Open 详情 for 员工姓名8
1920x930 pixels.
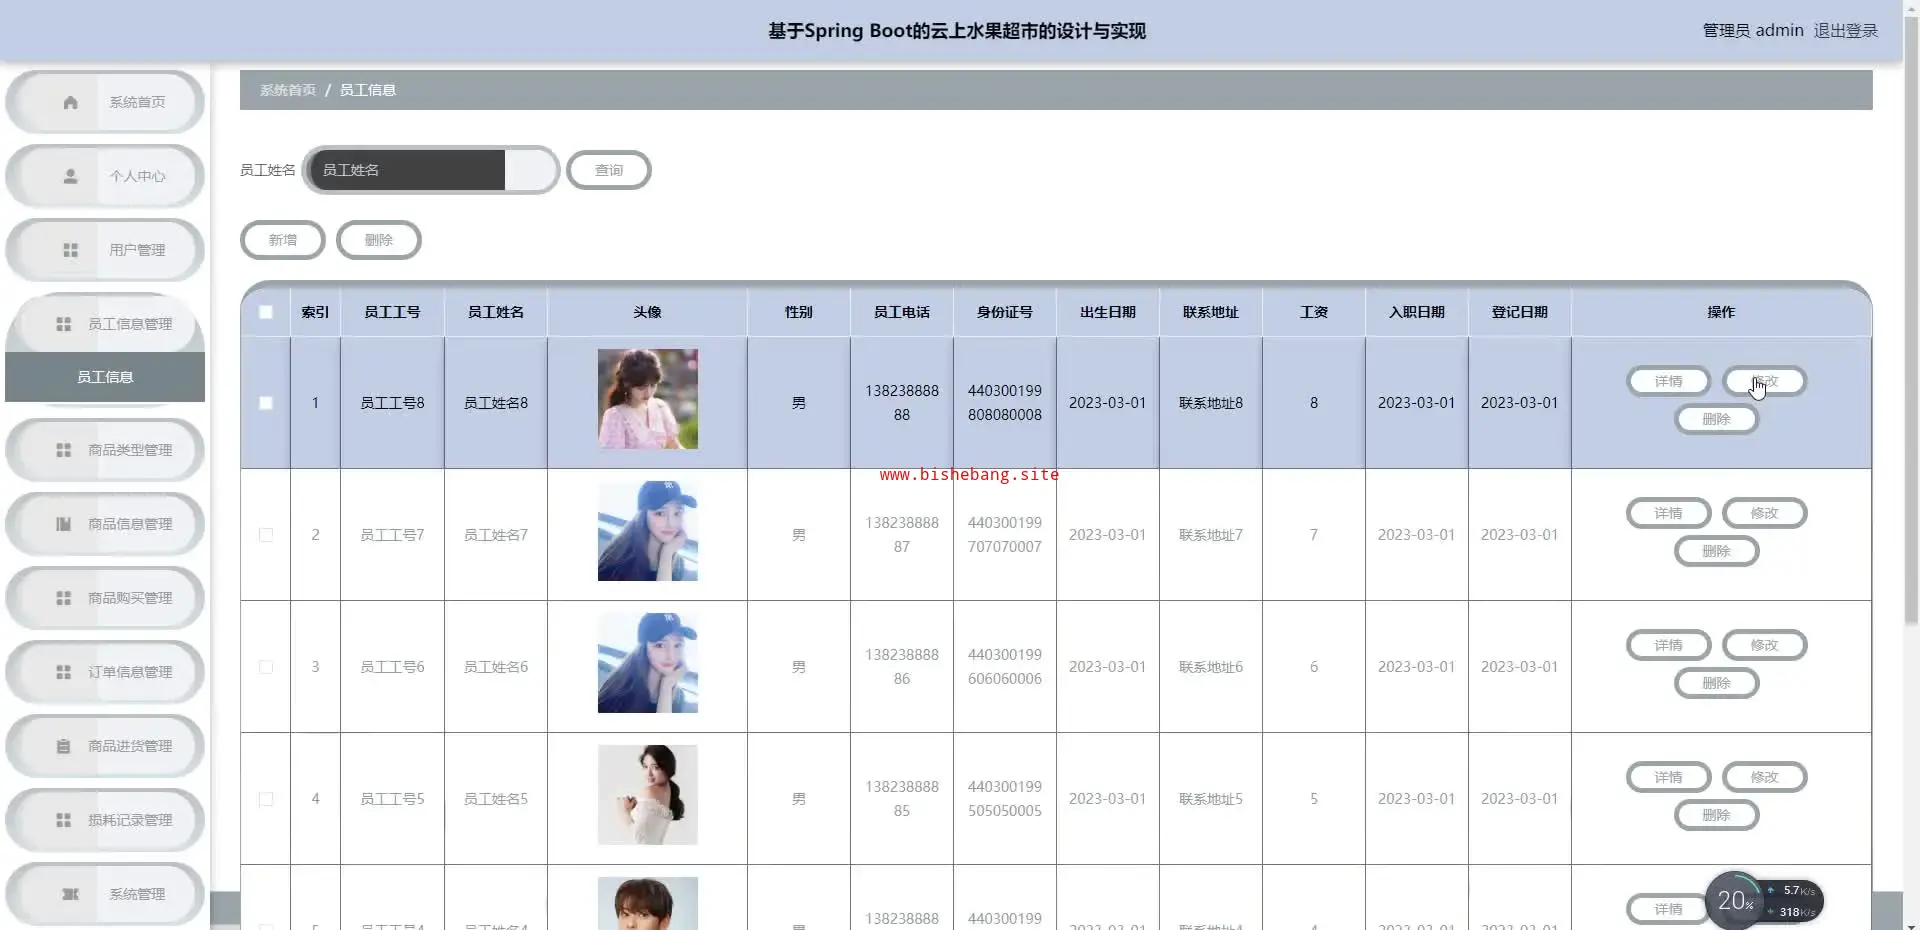tap(1668, 382)
